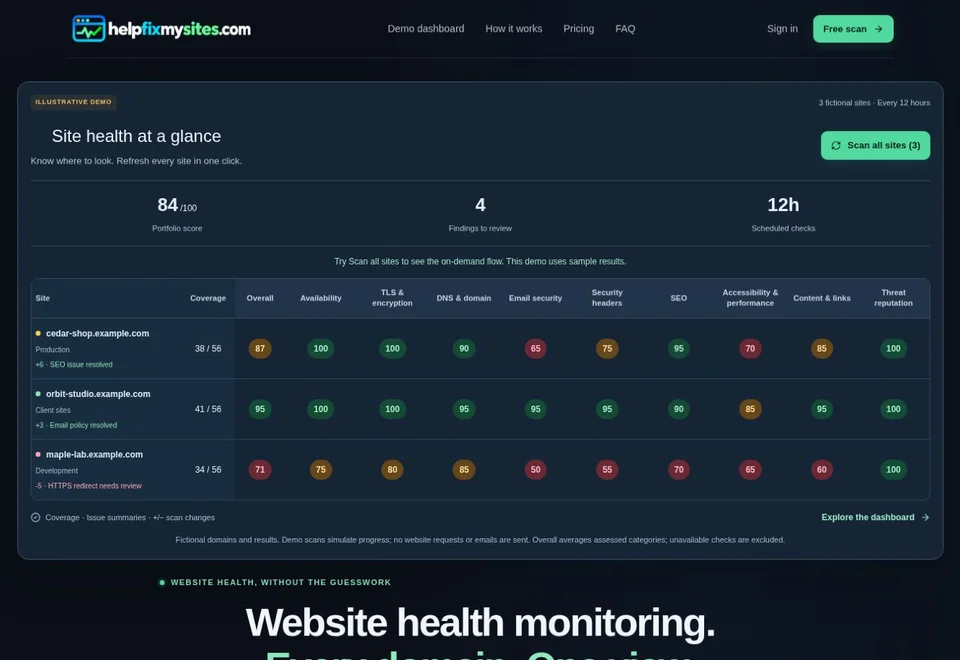This screenshot has height=660, width=960.
Task: Open the How it works nav item
Action: [514, 29]
